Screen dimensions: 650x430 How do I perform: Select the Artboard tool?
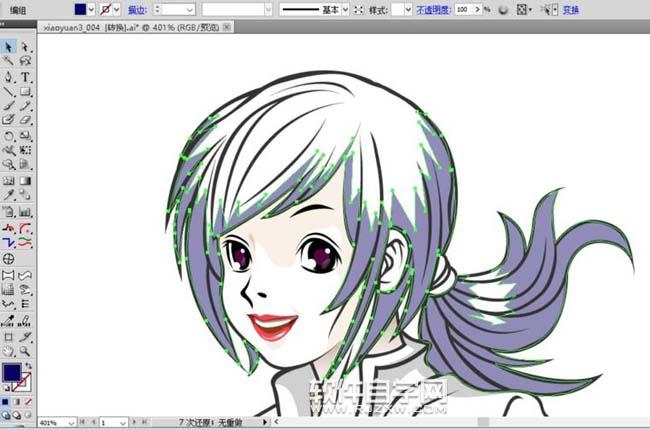tap(8, 337)
